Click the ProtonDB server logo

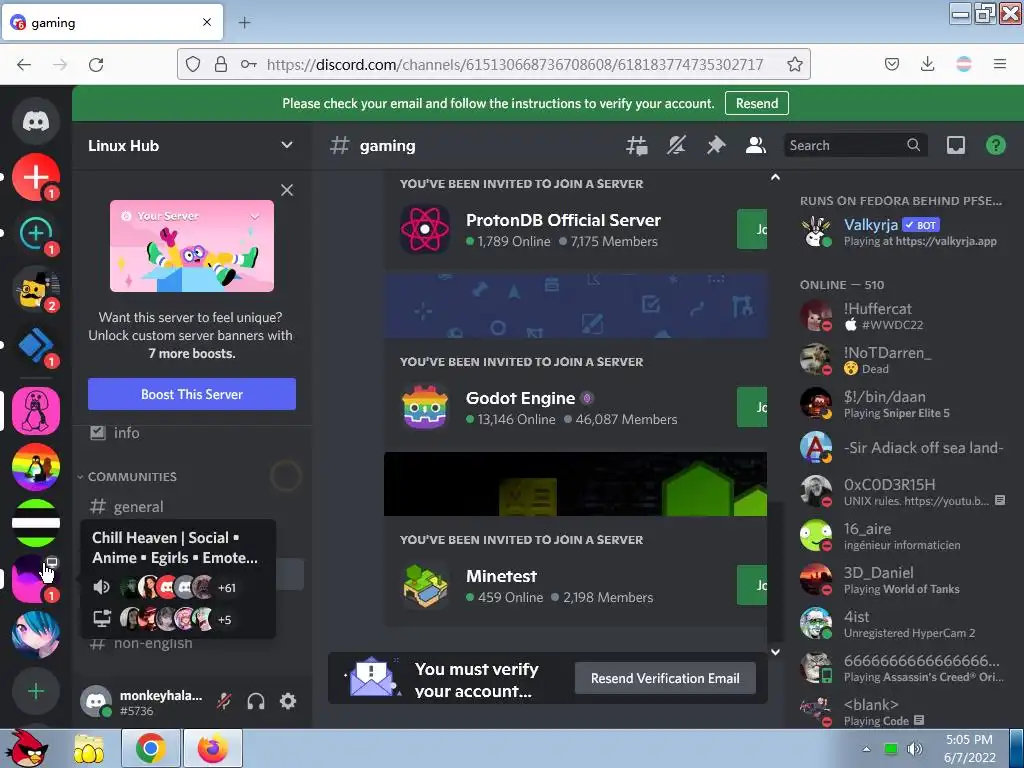click(x=425, y=229)
